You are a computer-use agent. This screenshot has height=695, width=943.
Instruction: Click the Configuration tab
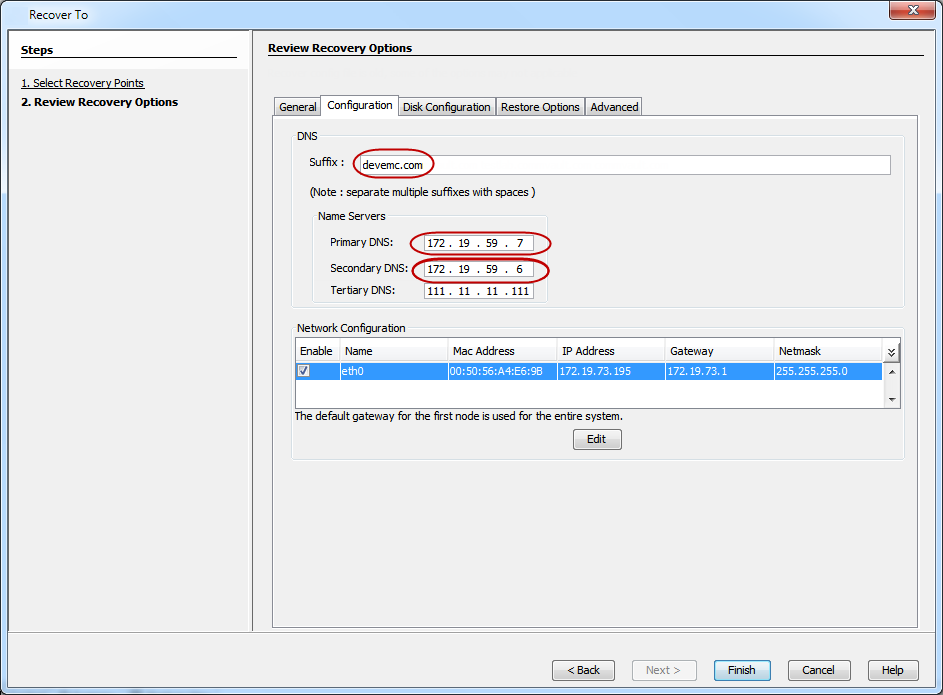tap(360, 106)
